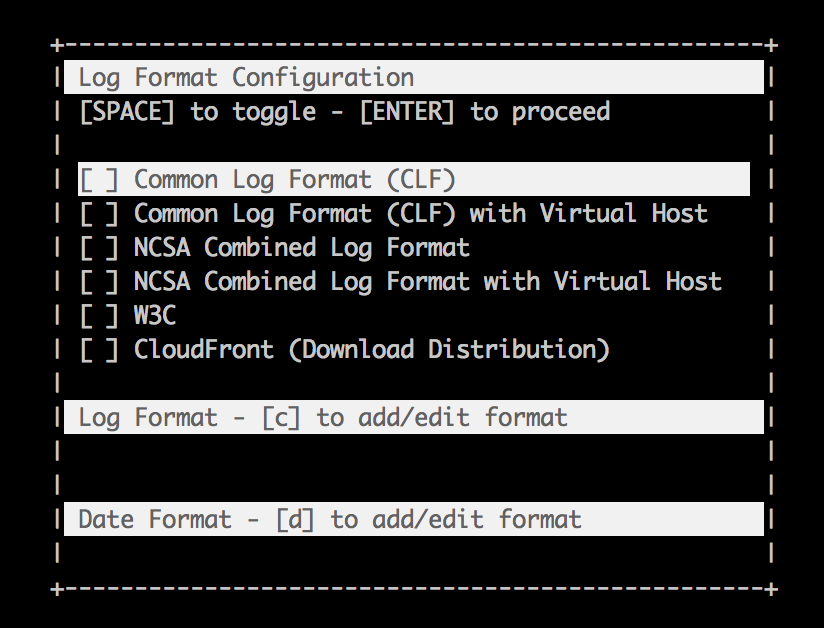Check NCSA Combined with Virtual Host box
Viewport: 824px width, 628px height.
coord(99,282)
